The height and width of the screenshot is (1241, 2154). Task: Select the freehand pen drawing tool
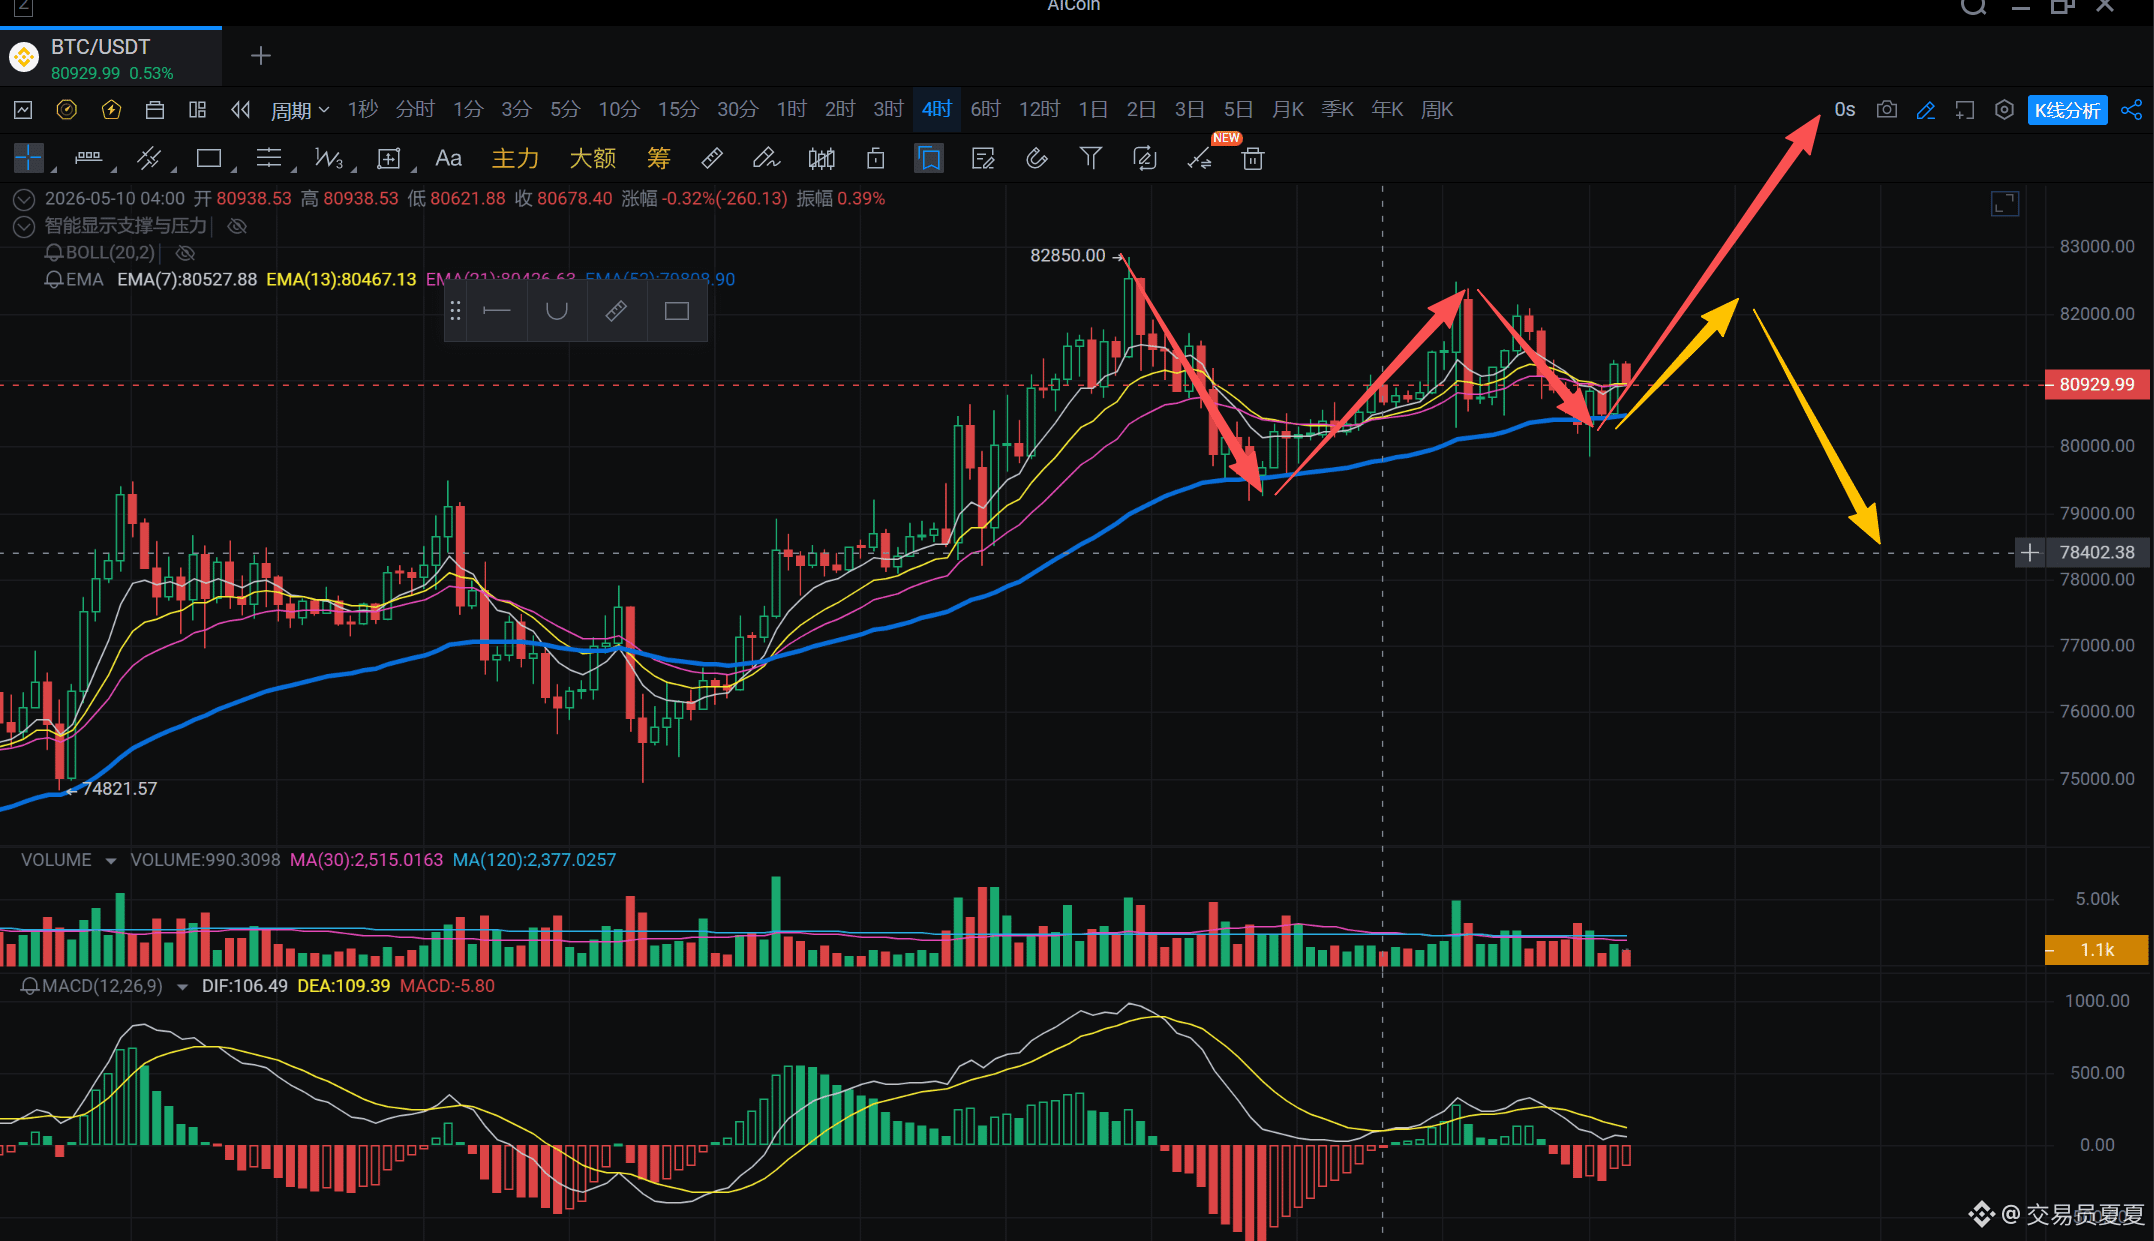tap(766, 158)
